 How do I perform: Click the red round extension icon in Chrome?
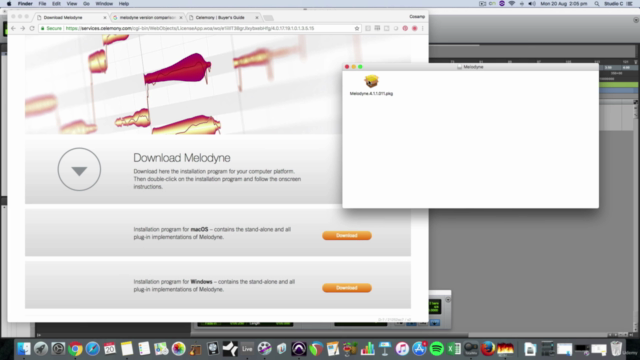(414, 28)
